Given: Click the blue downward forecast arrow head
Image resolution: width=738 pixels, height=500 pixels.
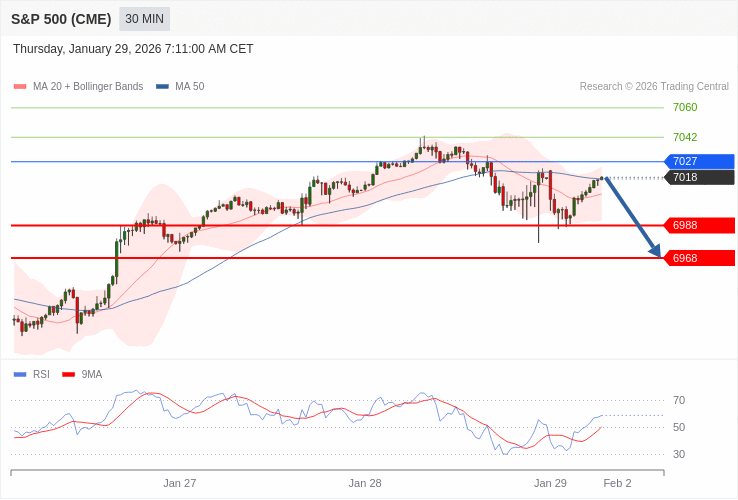Looking at the screenshot, I should coord(655,250).
